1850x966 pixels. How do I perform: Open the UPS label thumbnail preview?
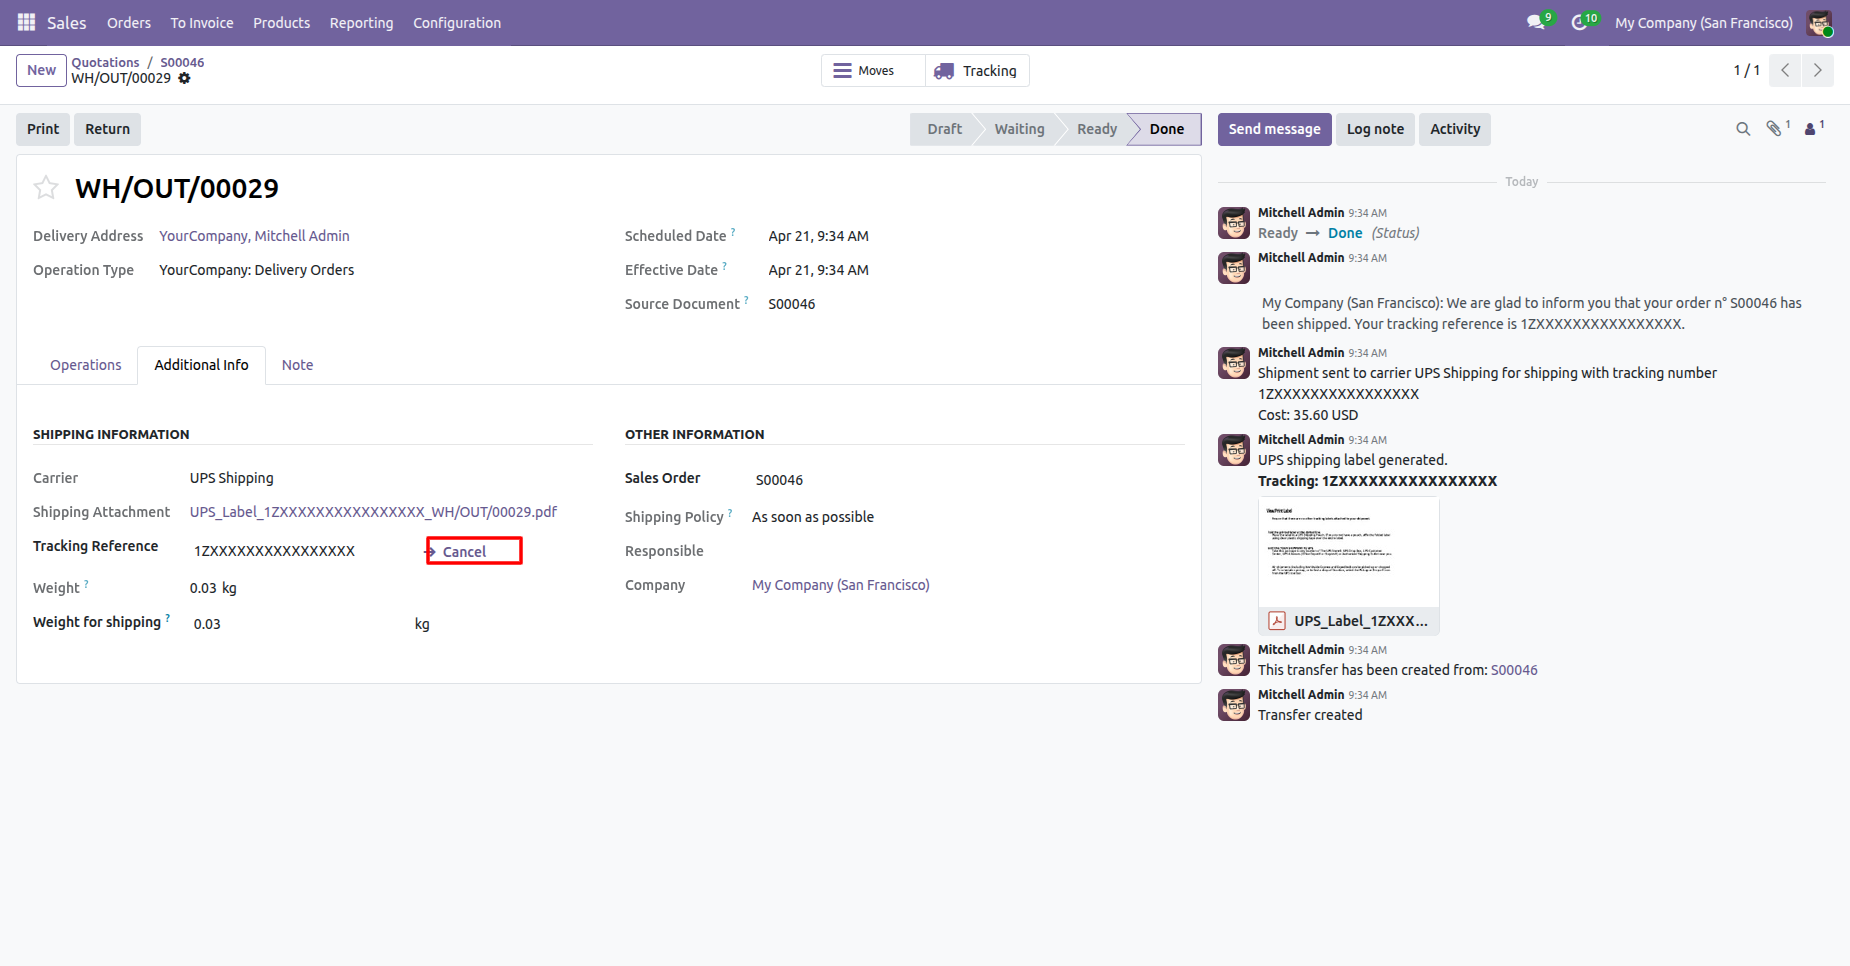tap(1348, 552)
